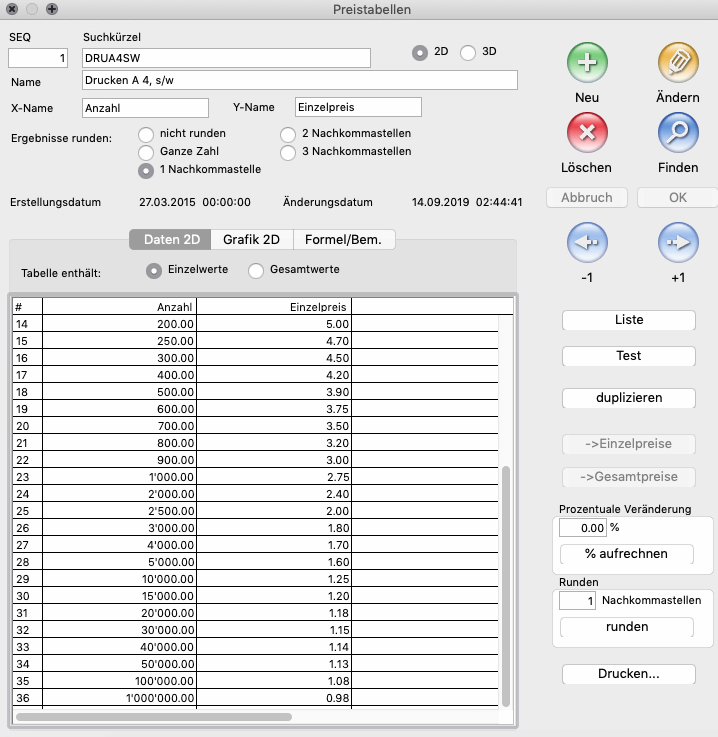
Task: Choose 'nicht runden' rounding option
Action: (x=146, y=134)
